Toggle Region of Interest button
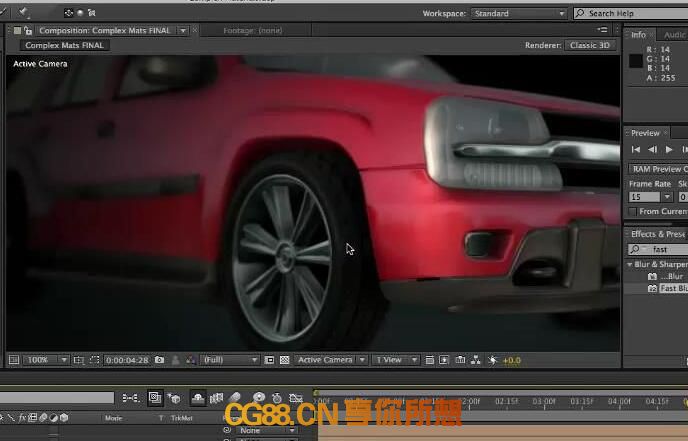The width and height of the screenshot is (688, 441). 269,360
